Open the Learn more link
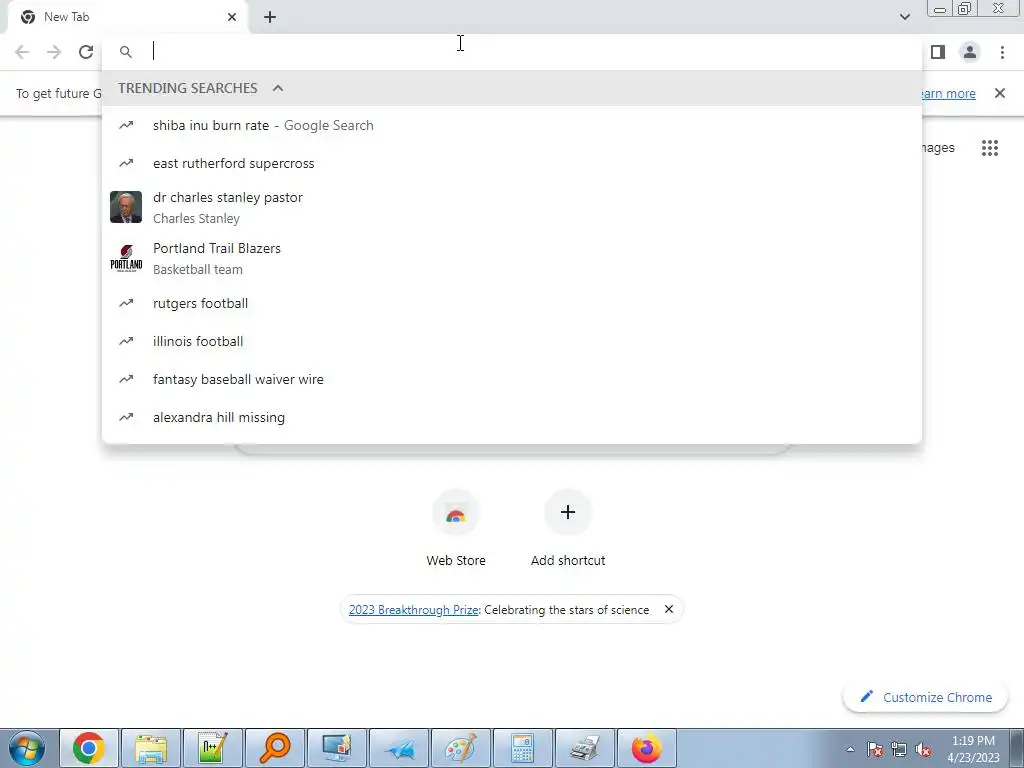Image resolution: width=1024 pixels, height=768 pixels. click(948, 93)
